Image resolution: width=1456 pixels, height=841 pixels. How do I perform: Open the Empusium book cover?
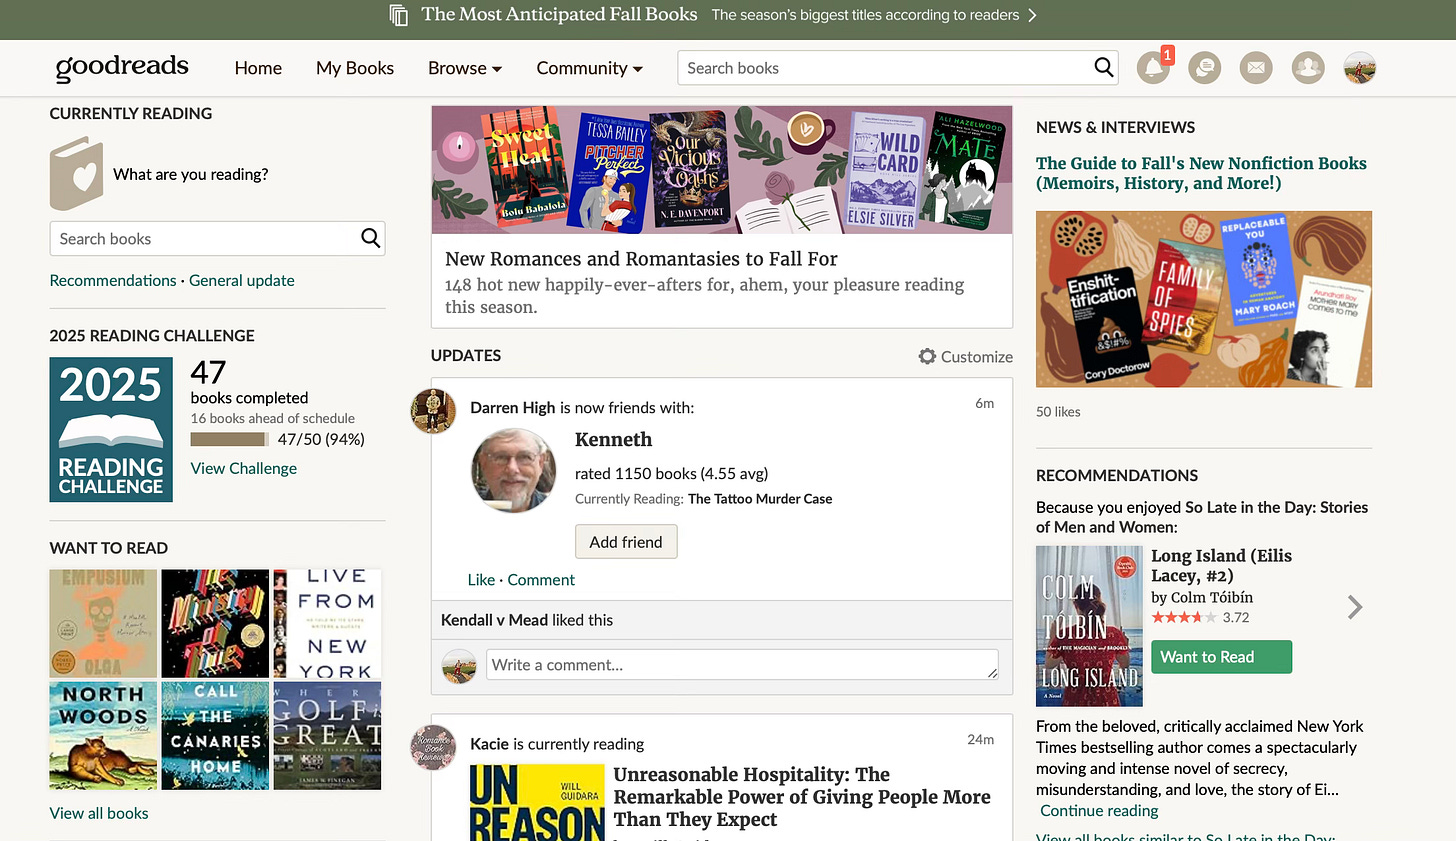pyautogui.click(x=103, y=624)
